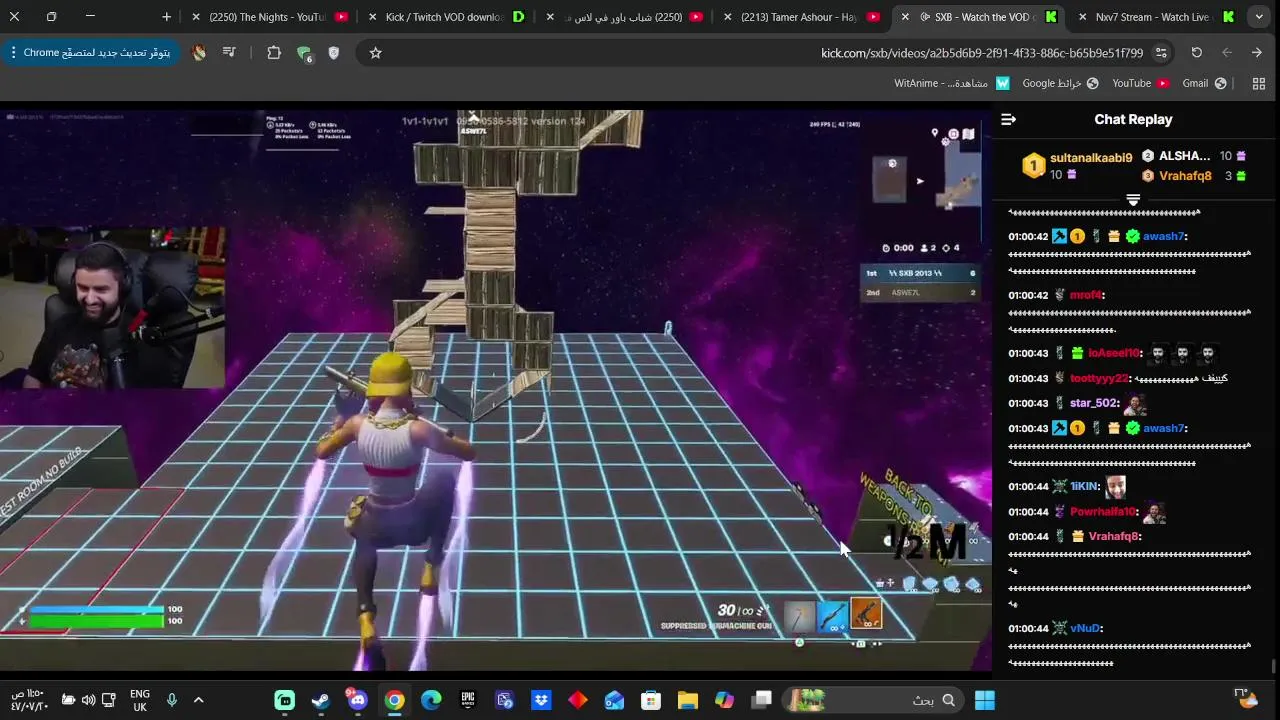The height and width of the screenshot is (720, 1280).
Task: Expand the gift leaderboard below the top gifters
Action: [x=1133, y=200]
